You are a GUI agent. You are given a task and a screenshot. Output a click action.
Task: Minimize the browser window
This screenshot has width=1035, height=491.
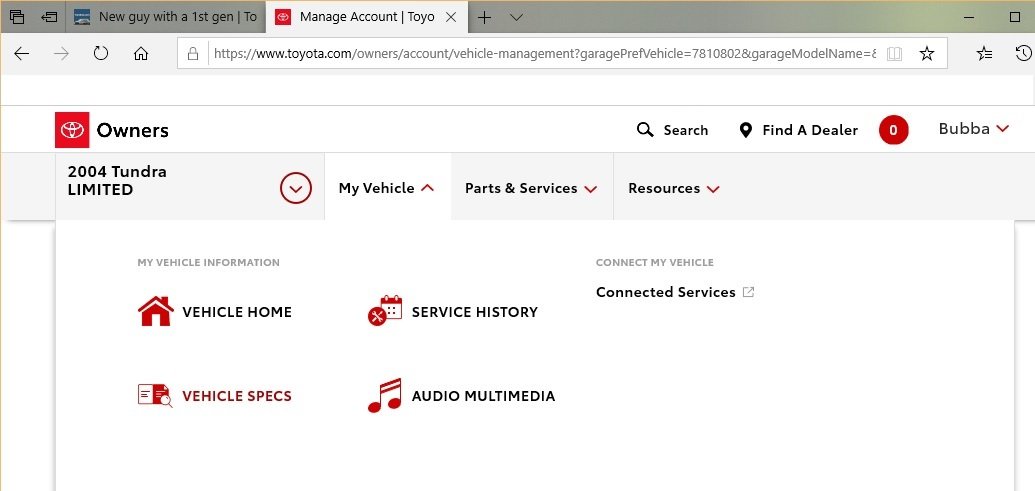click(969, 17)
